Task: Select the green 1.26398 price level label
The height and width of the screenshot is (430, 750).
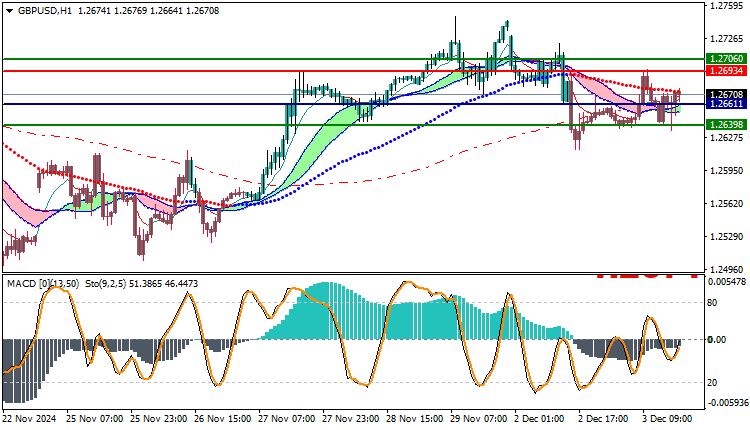Action: point(727,125)
